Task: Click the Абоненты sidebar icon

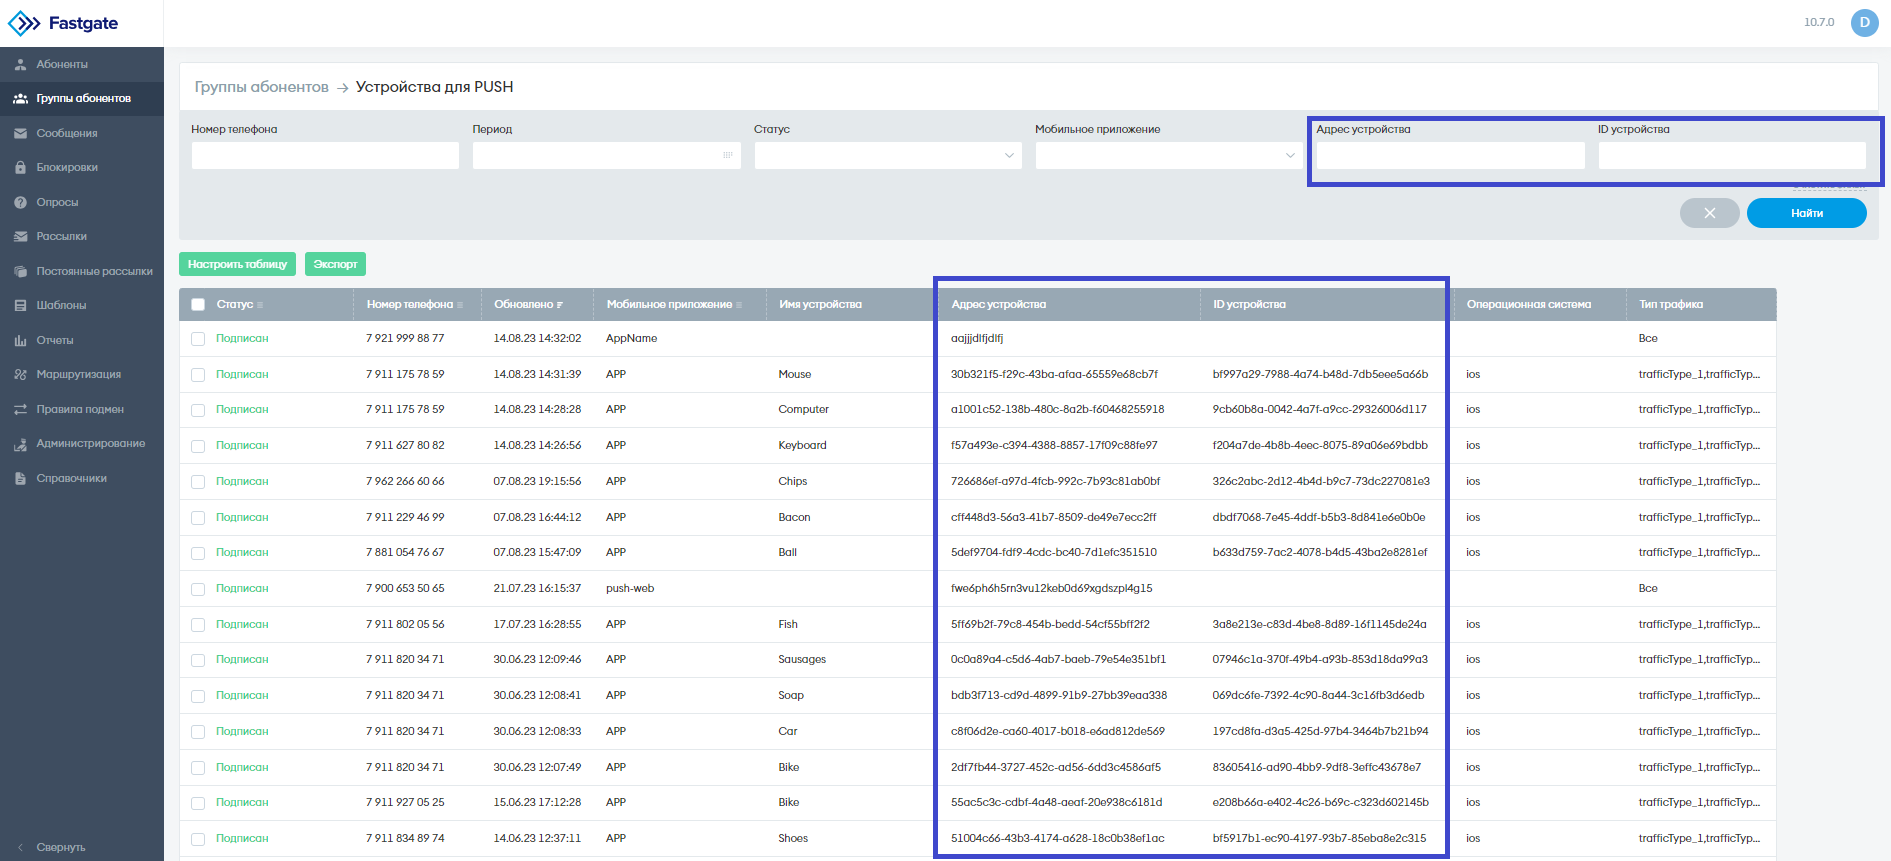Action: point(20,64)
